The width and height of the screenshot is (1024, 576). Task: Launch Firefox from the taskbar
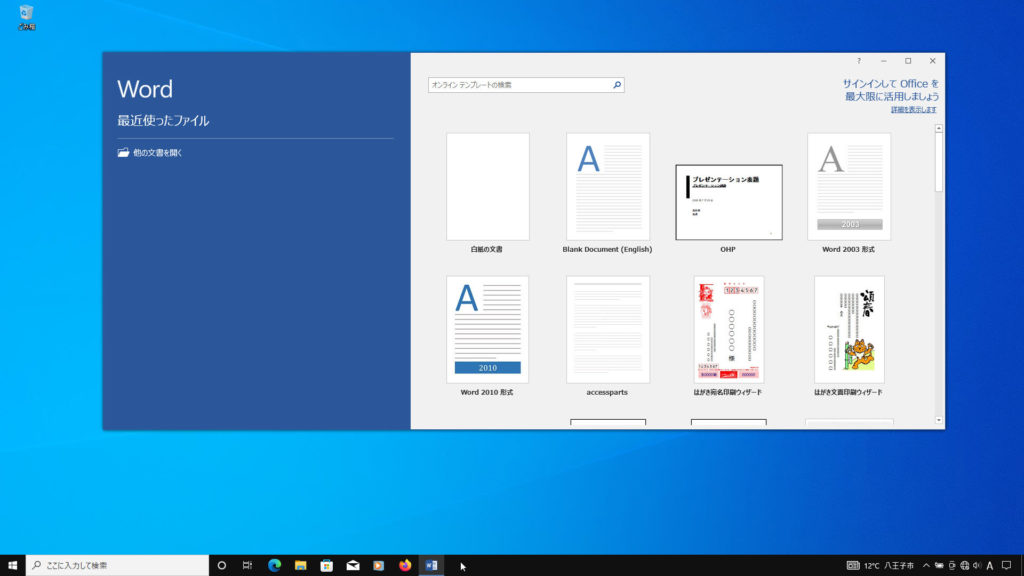(x=405, y=565)
